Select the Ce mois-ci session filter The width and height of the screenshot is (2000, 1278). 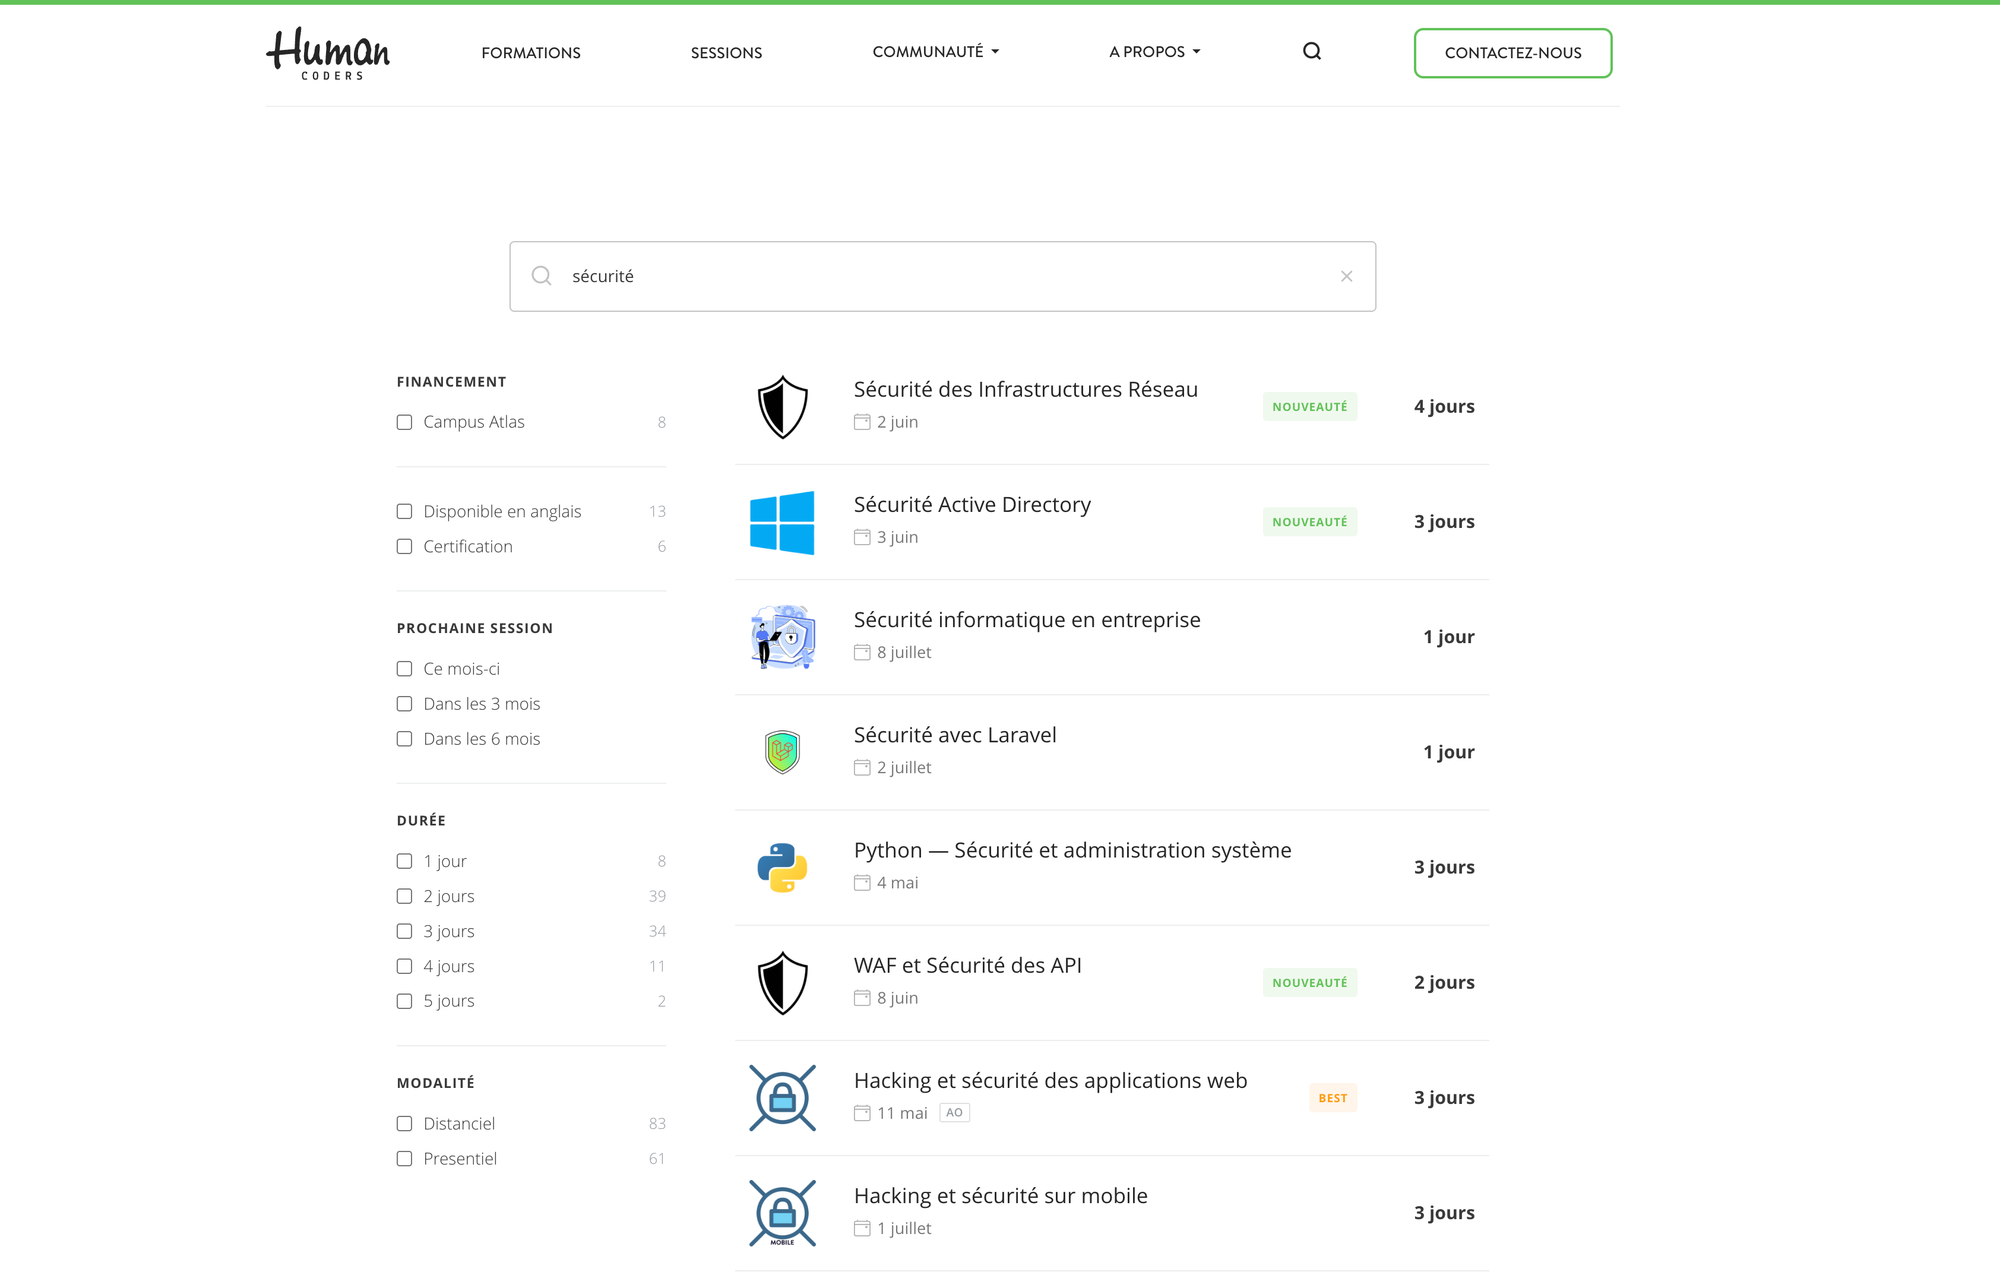[x=405, y=669]
